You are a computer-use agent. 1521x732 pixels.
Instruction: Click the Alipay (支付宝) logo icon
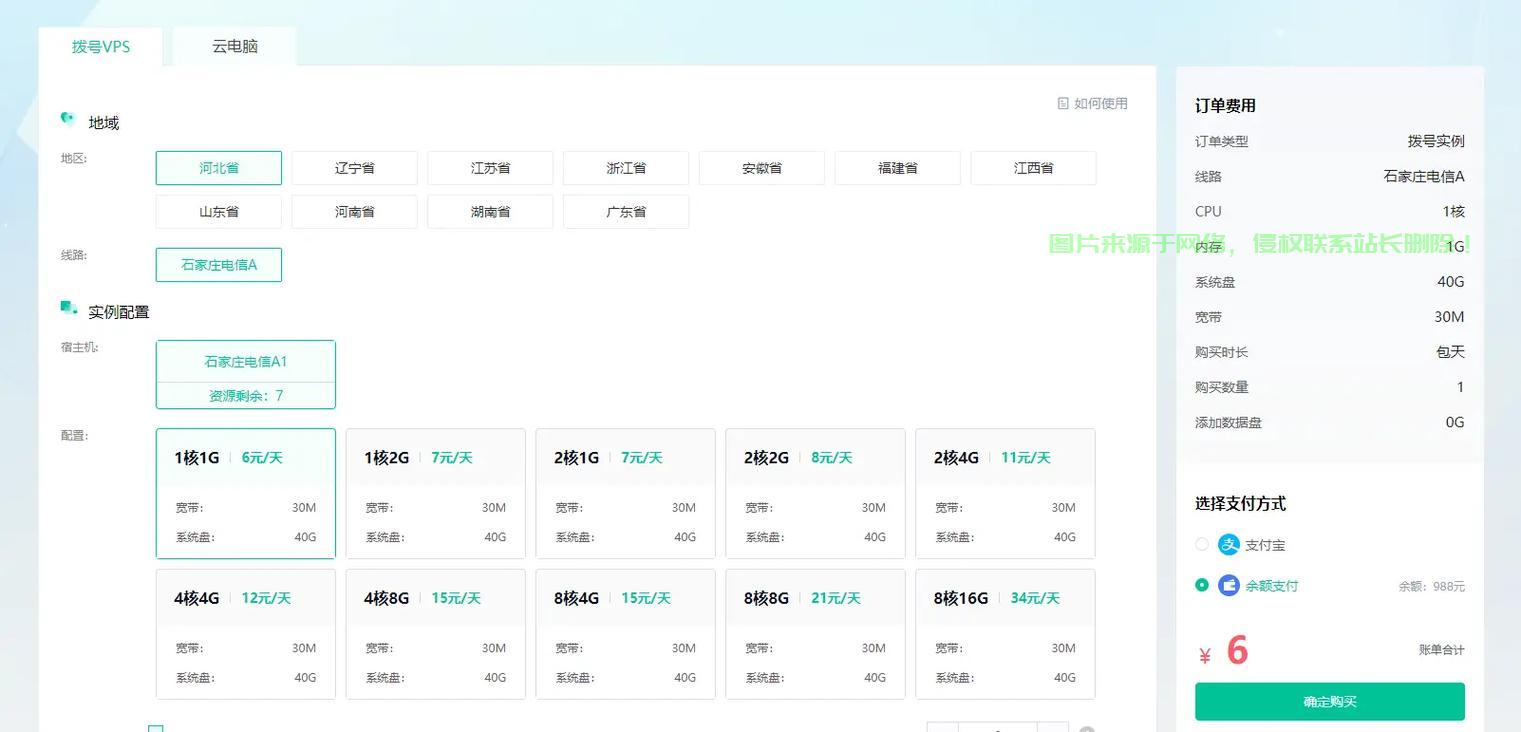[1228, 545]
